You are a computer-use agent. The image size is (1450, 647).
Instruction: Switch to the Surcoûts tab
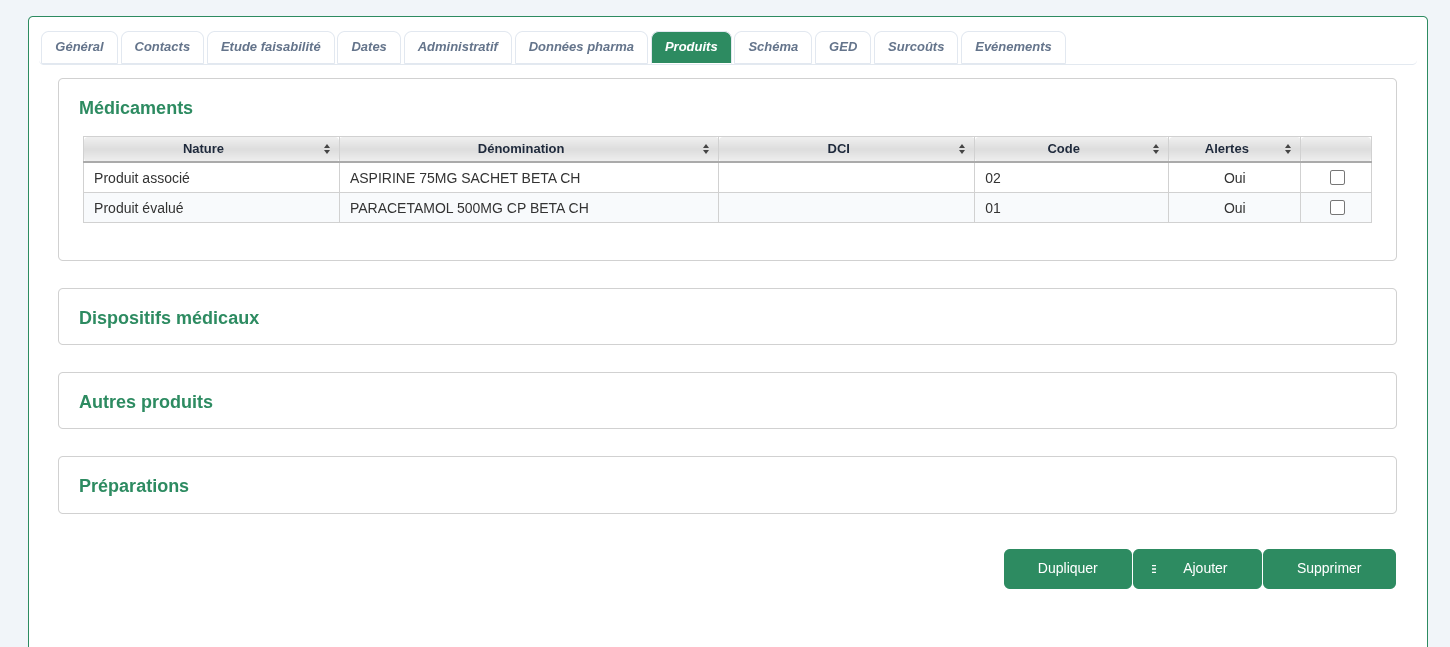tap(916, 47)
